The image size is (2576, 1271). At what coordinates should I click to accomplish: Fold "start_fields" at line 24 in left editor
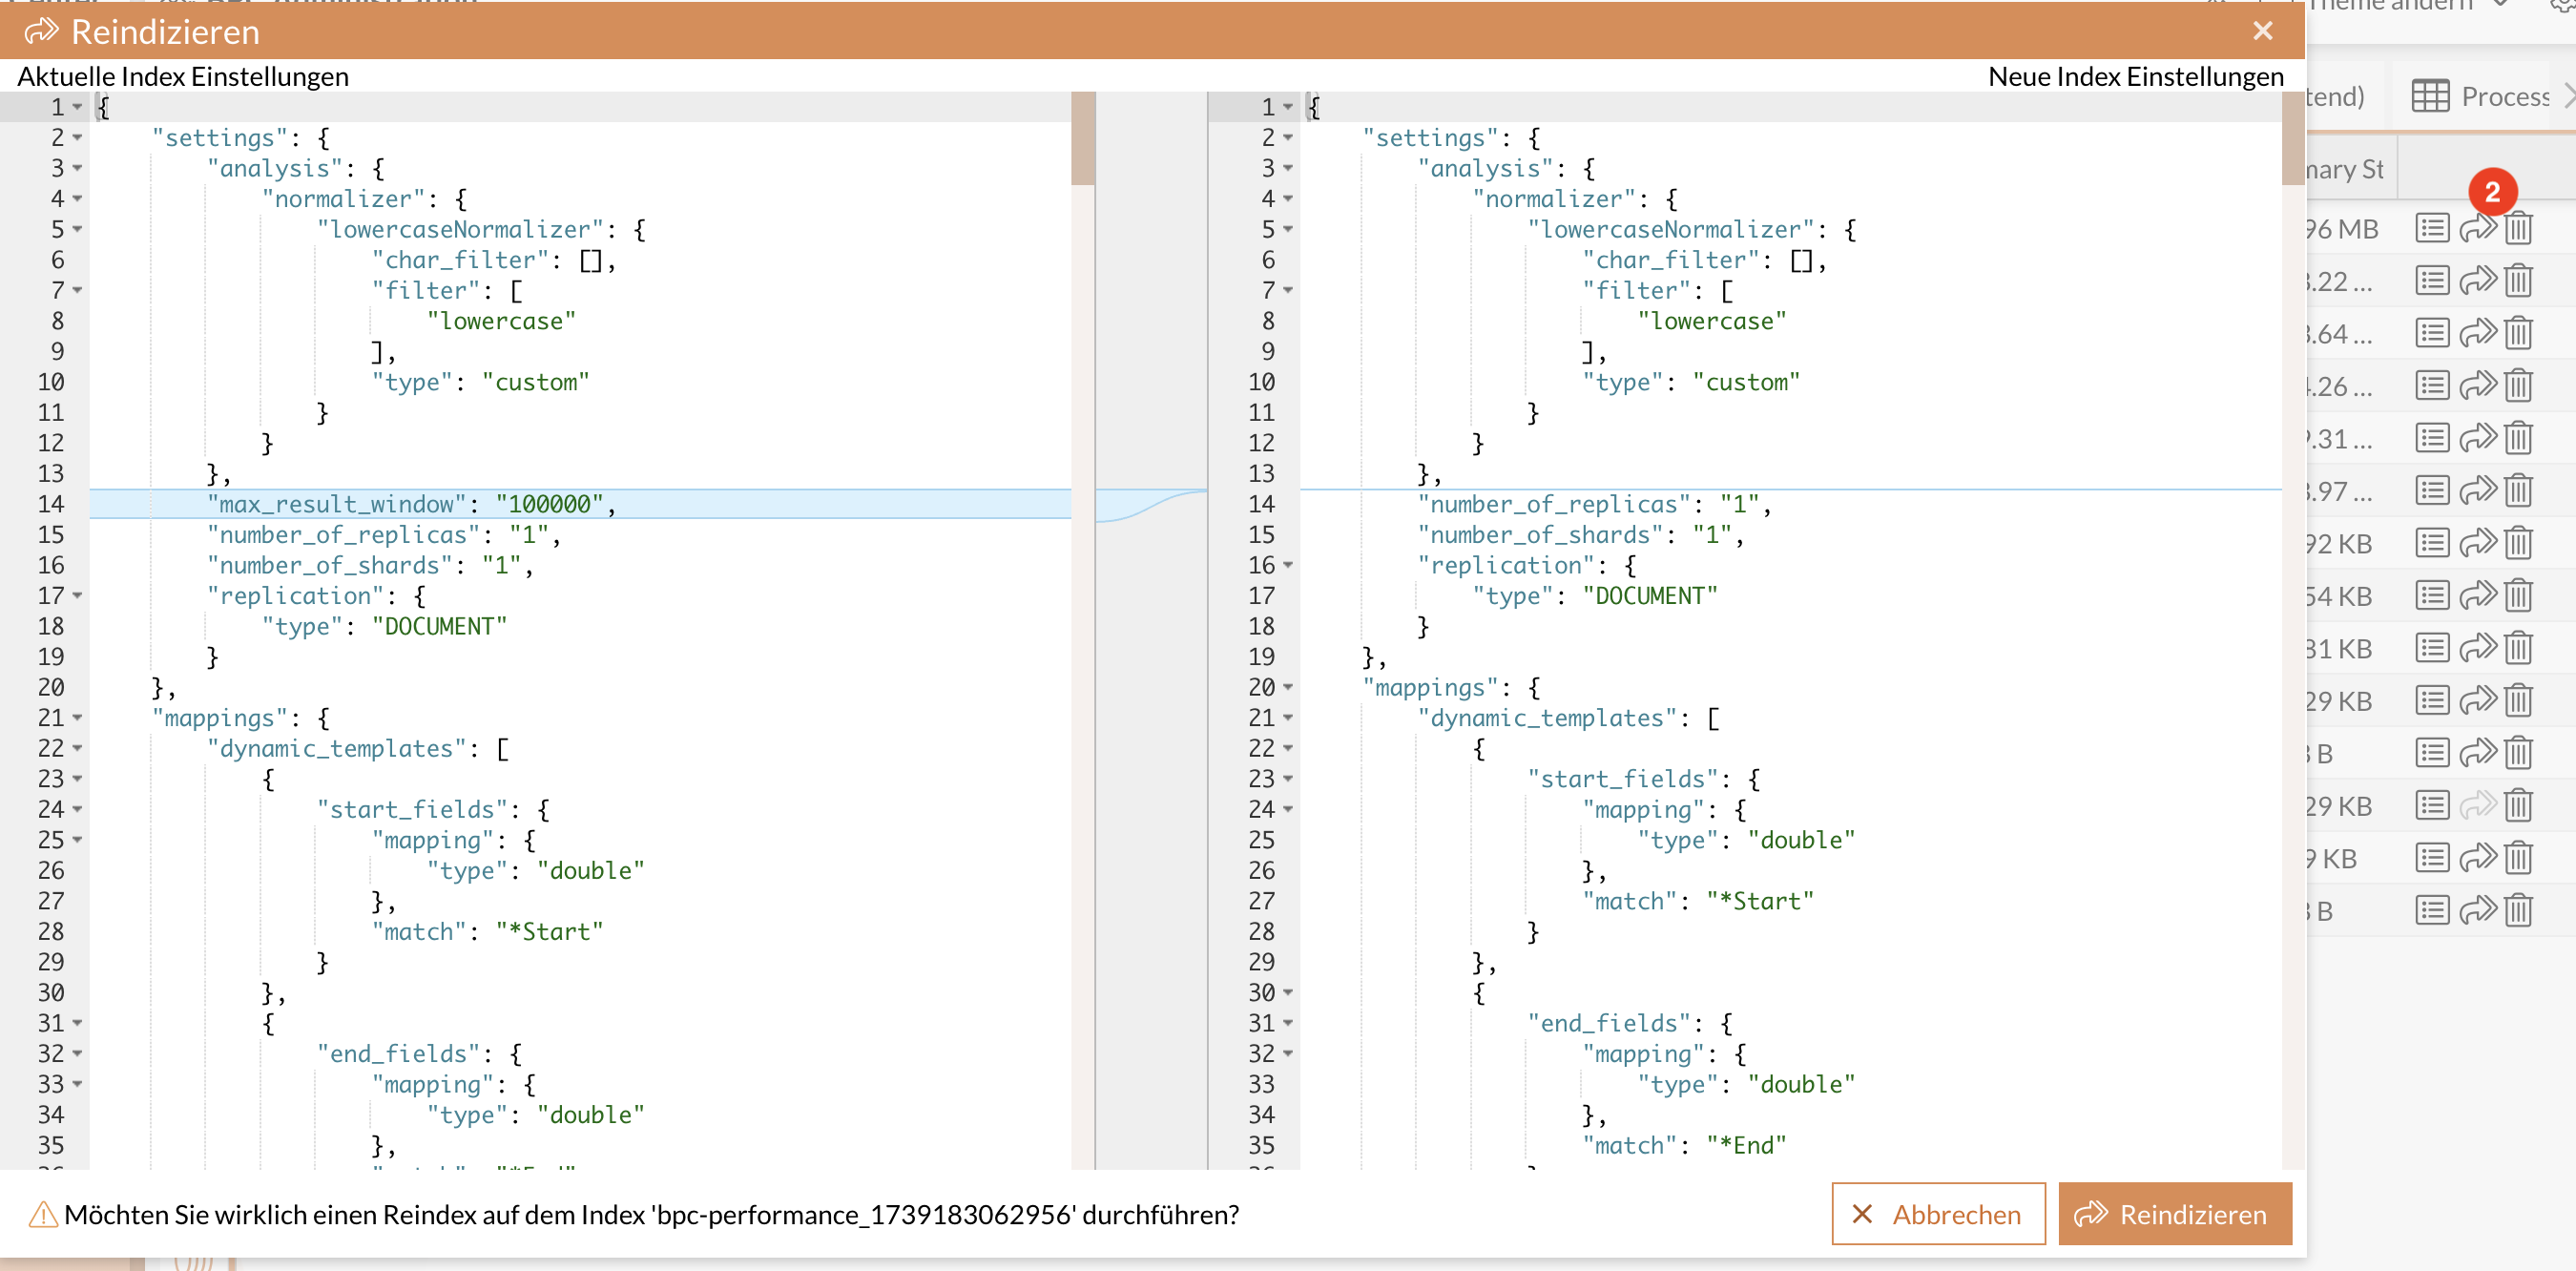tap(77, 809)
